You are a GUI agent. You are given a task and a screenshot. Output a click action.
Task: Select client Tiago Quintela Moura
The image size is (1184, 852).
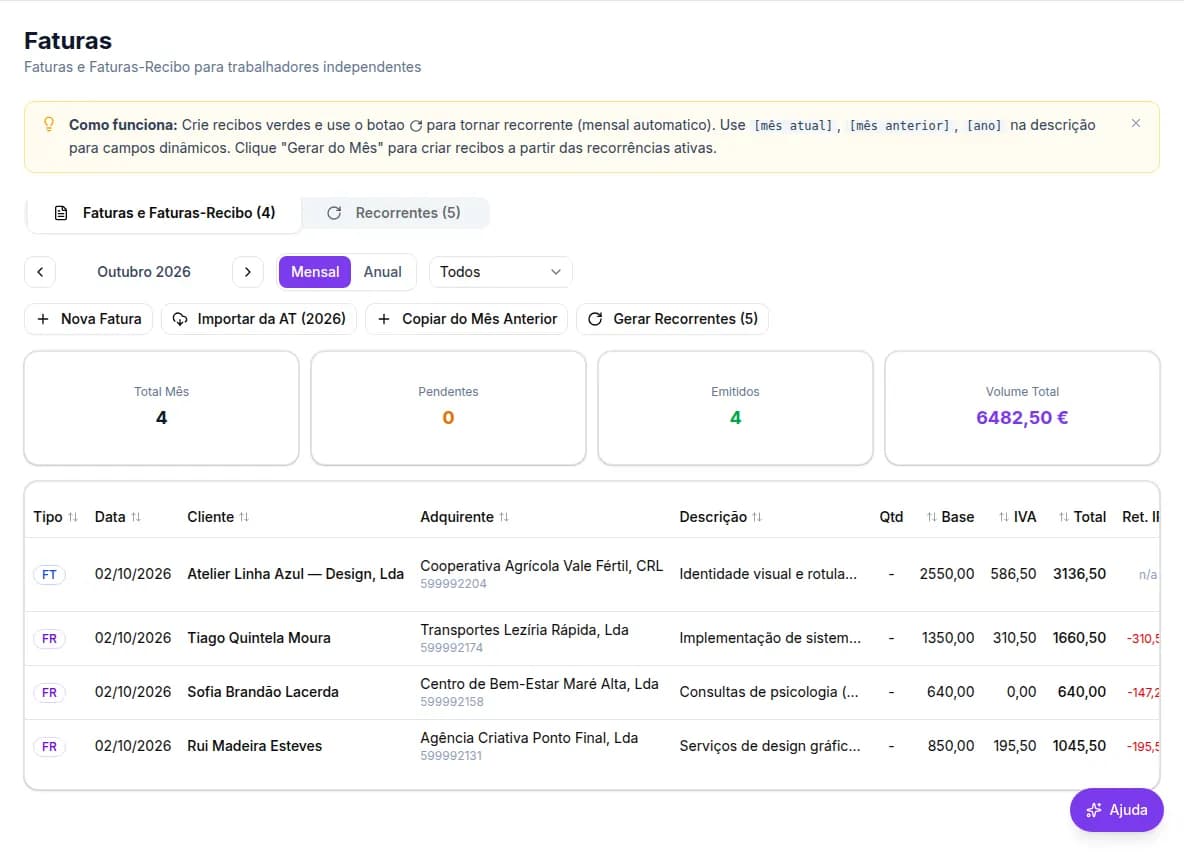[259, 638]
